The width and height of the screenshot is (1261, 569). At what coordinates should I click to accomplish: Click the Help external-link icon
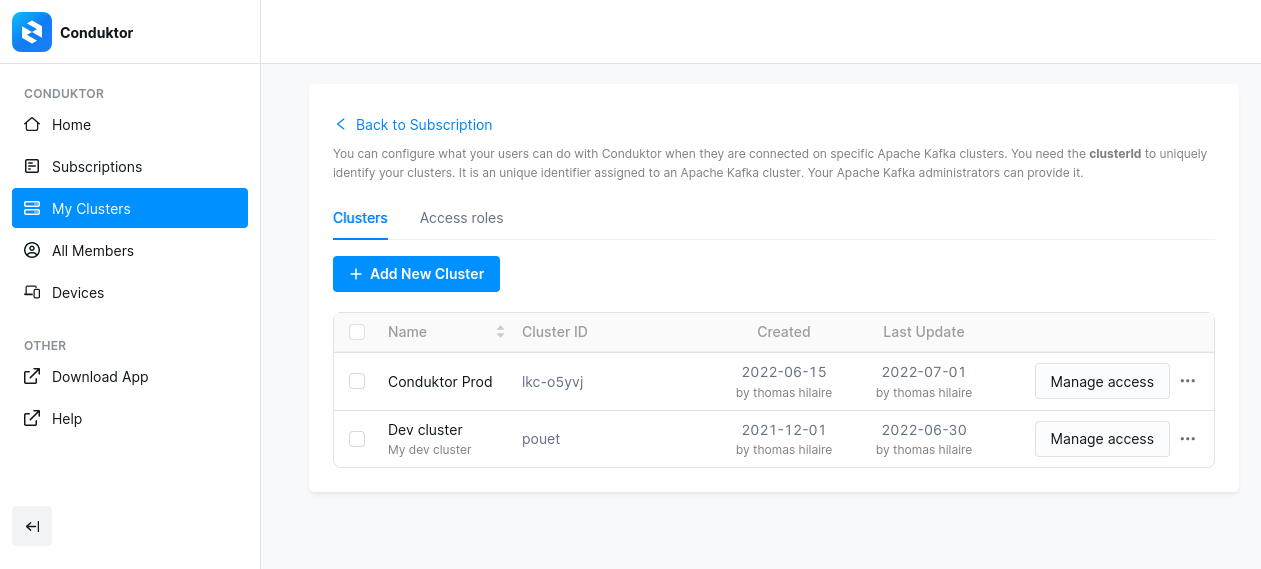pos(32,419)
